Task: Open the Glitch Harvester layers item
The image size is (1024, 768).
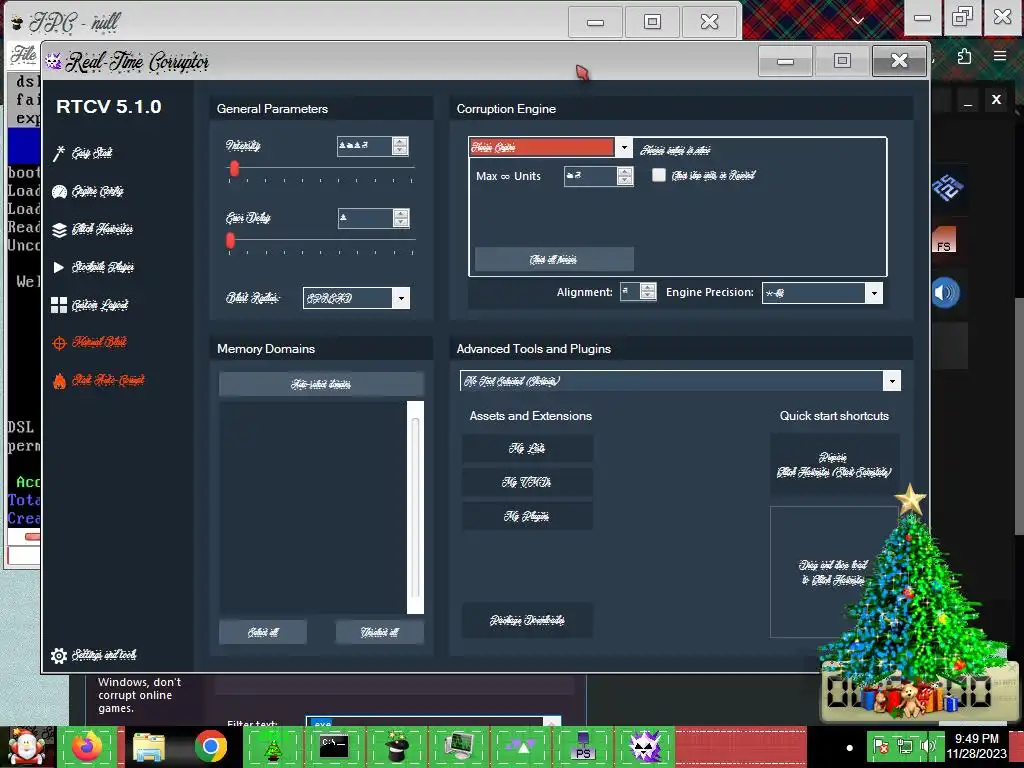Action: 92,229
